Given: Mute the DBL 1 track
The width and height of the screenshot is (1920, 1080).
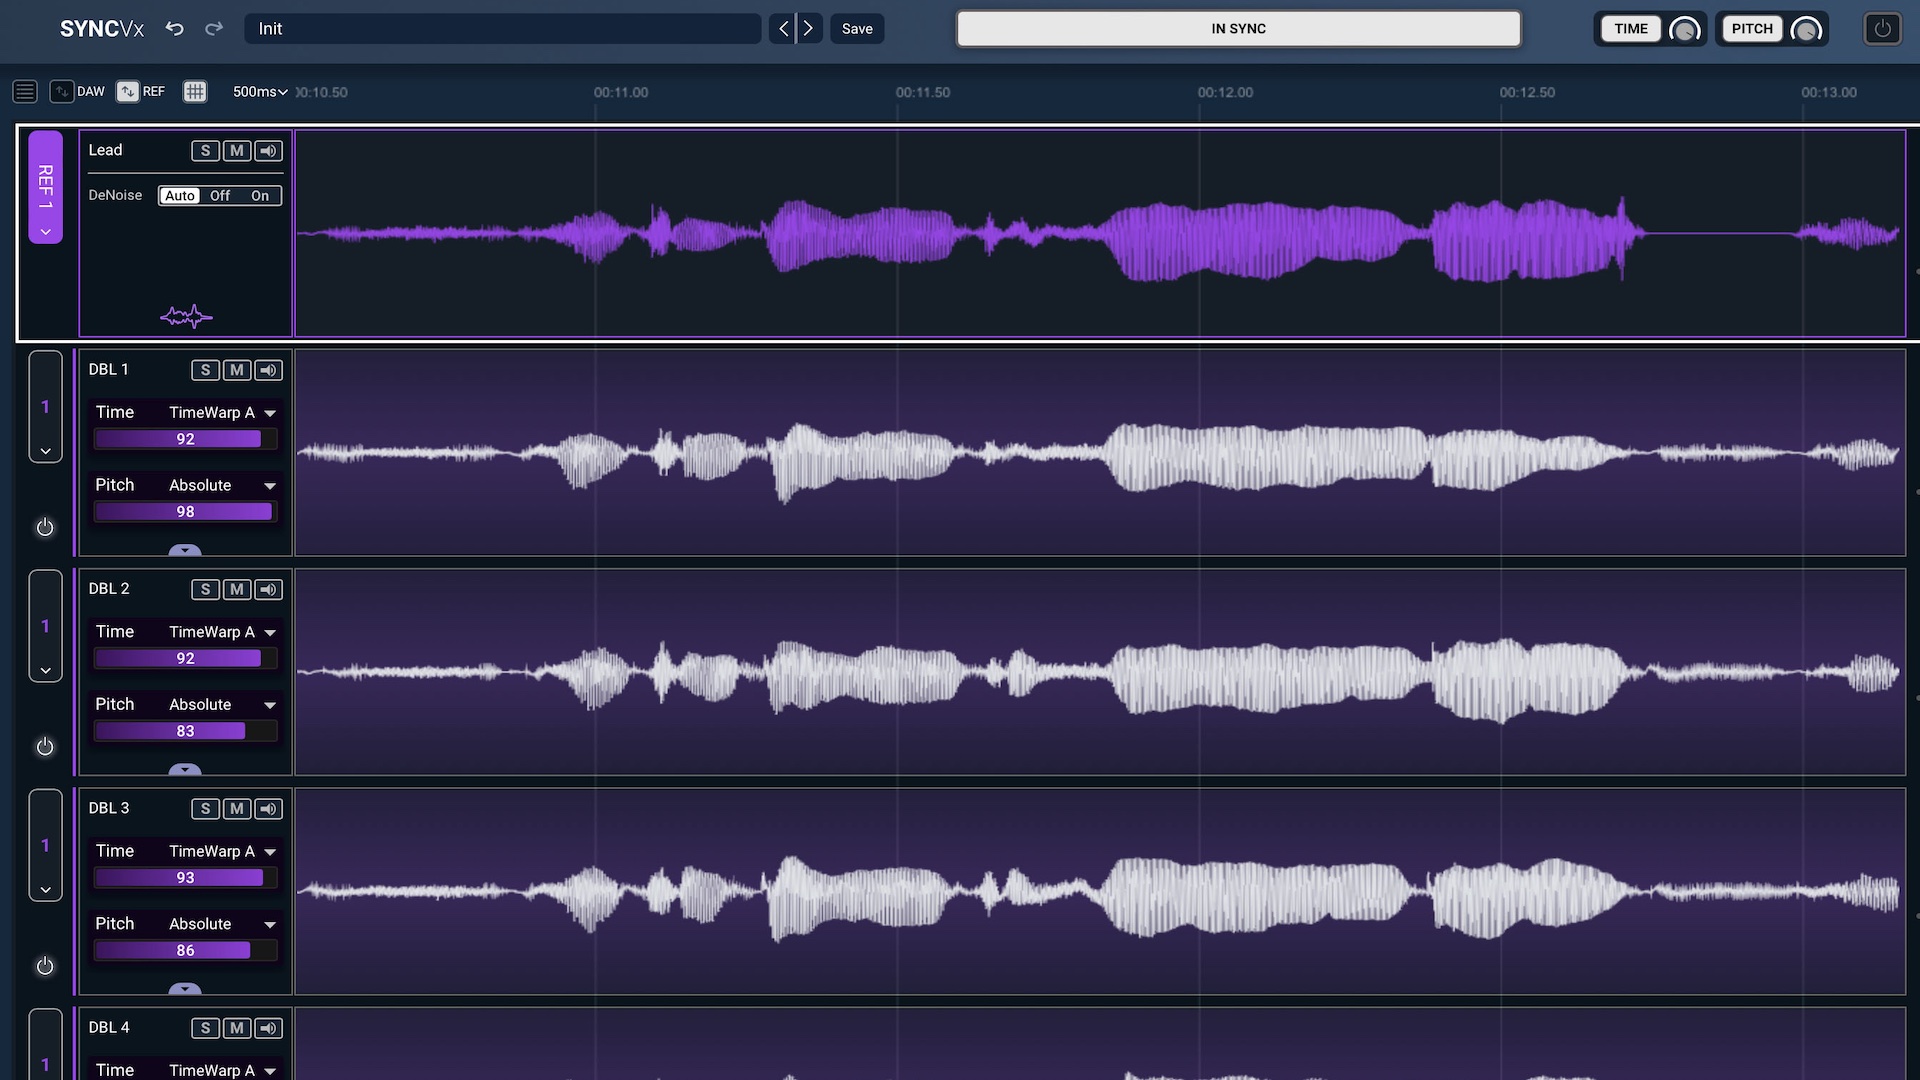Looking at the screenshot, I should 236,369.
